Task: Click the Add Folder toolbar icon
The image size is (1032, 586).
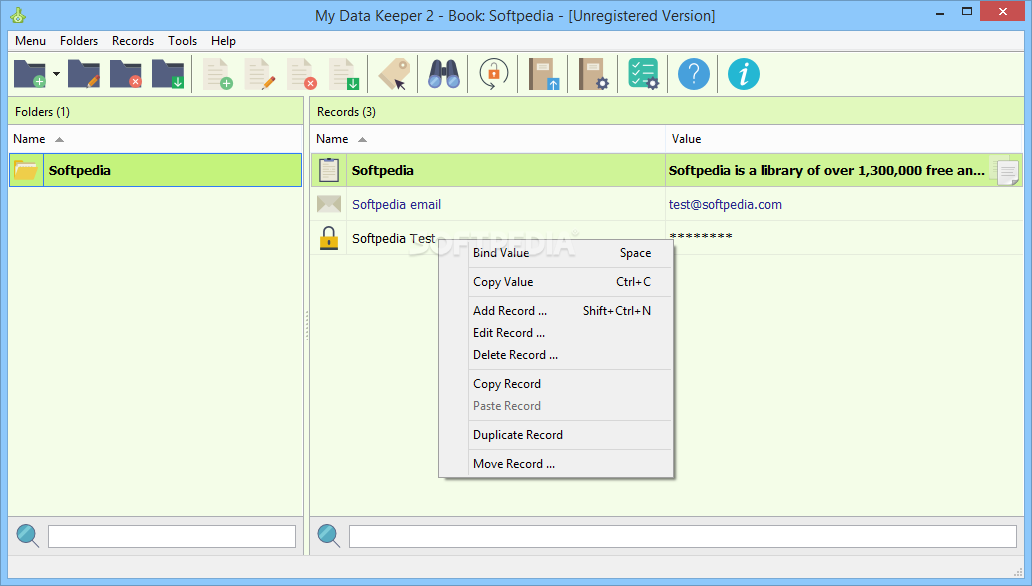Action: [30, 74]
